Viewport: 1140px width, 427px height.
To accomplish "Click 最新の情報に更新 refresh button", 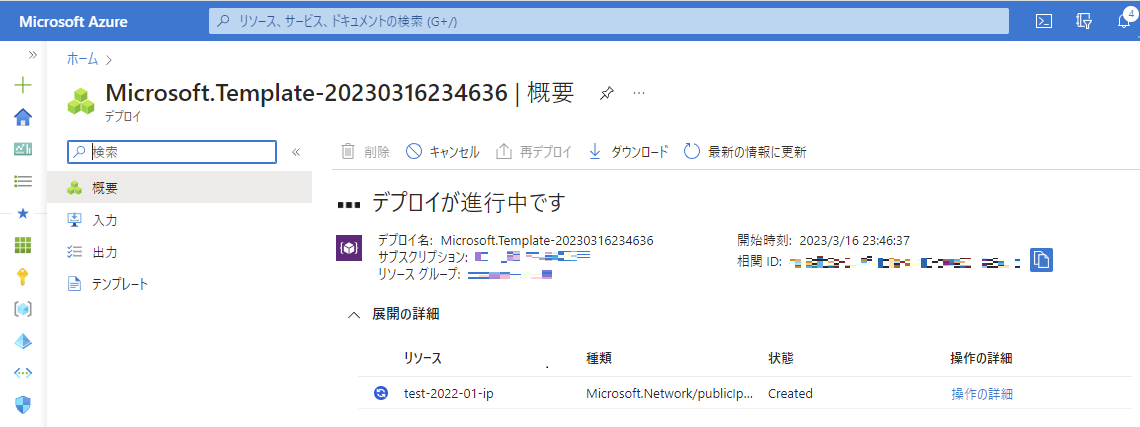I will click(745, 152).
